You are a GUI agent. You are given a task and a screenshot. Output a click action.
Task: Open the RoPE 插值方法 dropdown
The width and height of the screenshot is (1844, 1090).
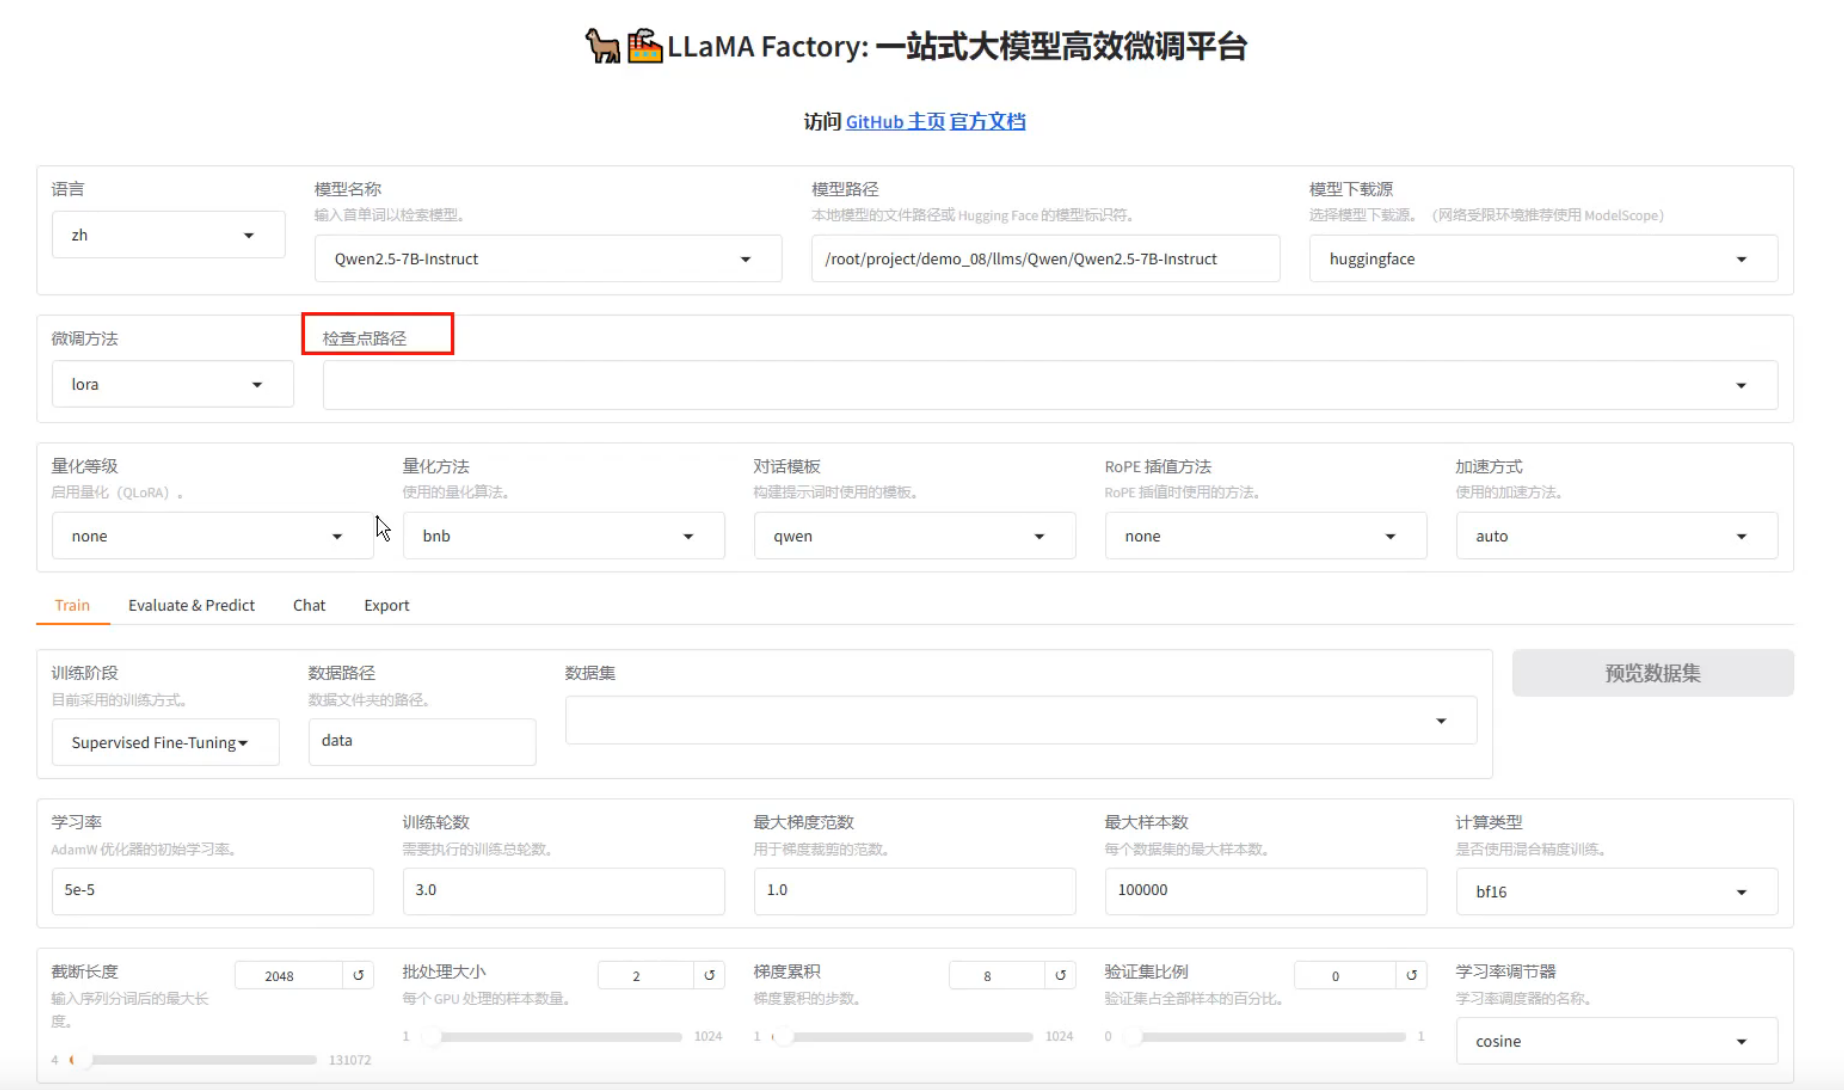coord(1265,536)
